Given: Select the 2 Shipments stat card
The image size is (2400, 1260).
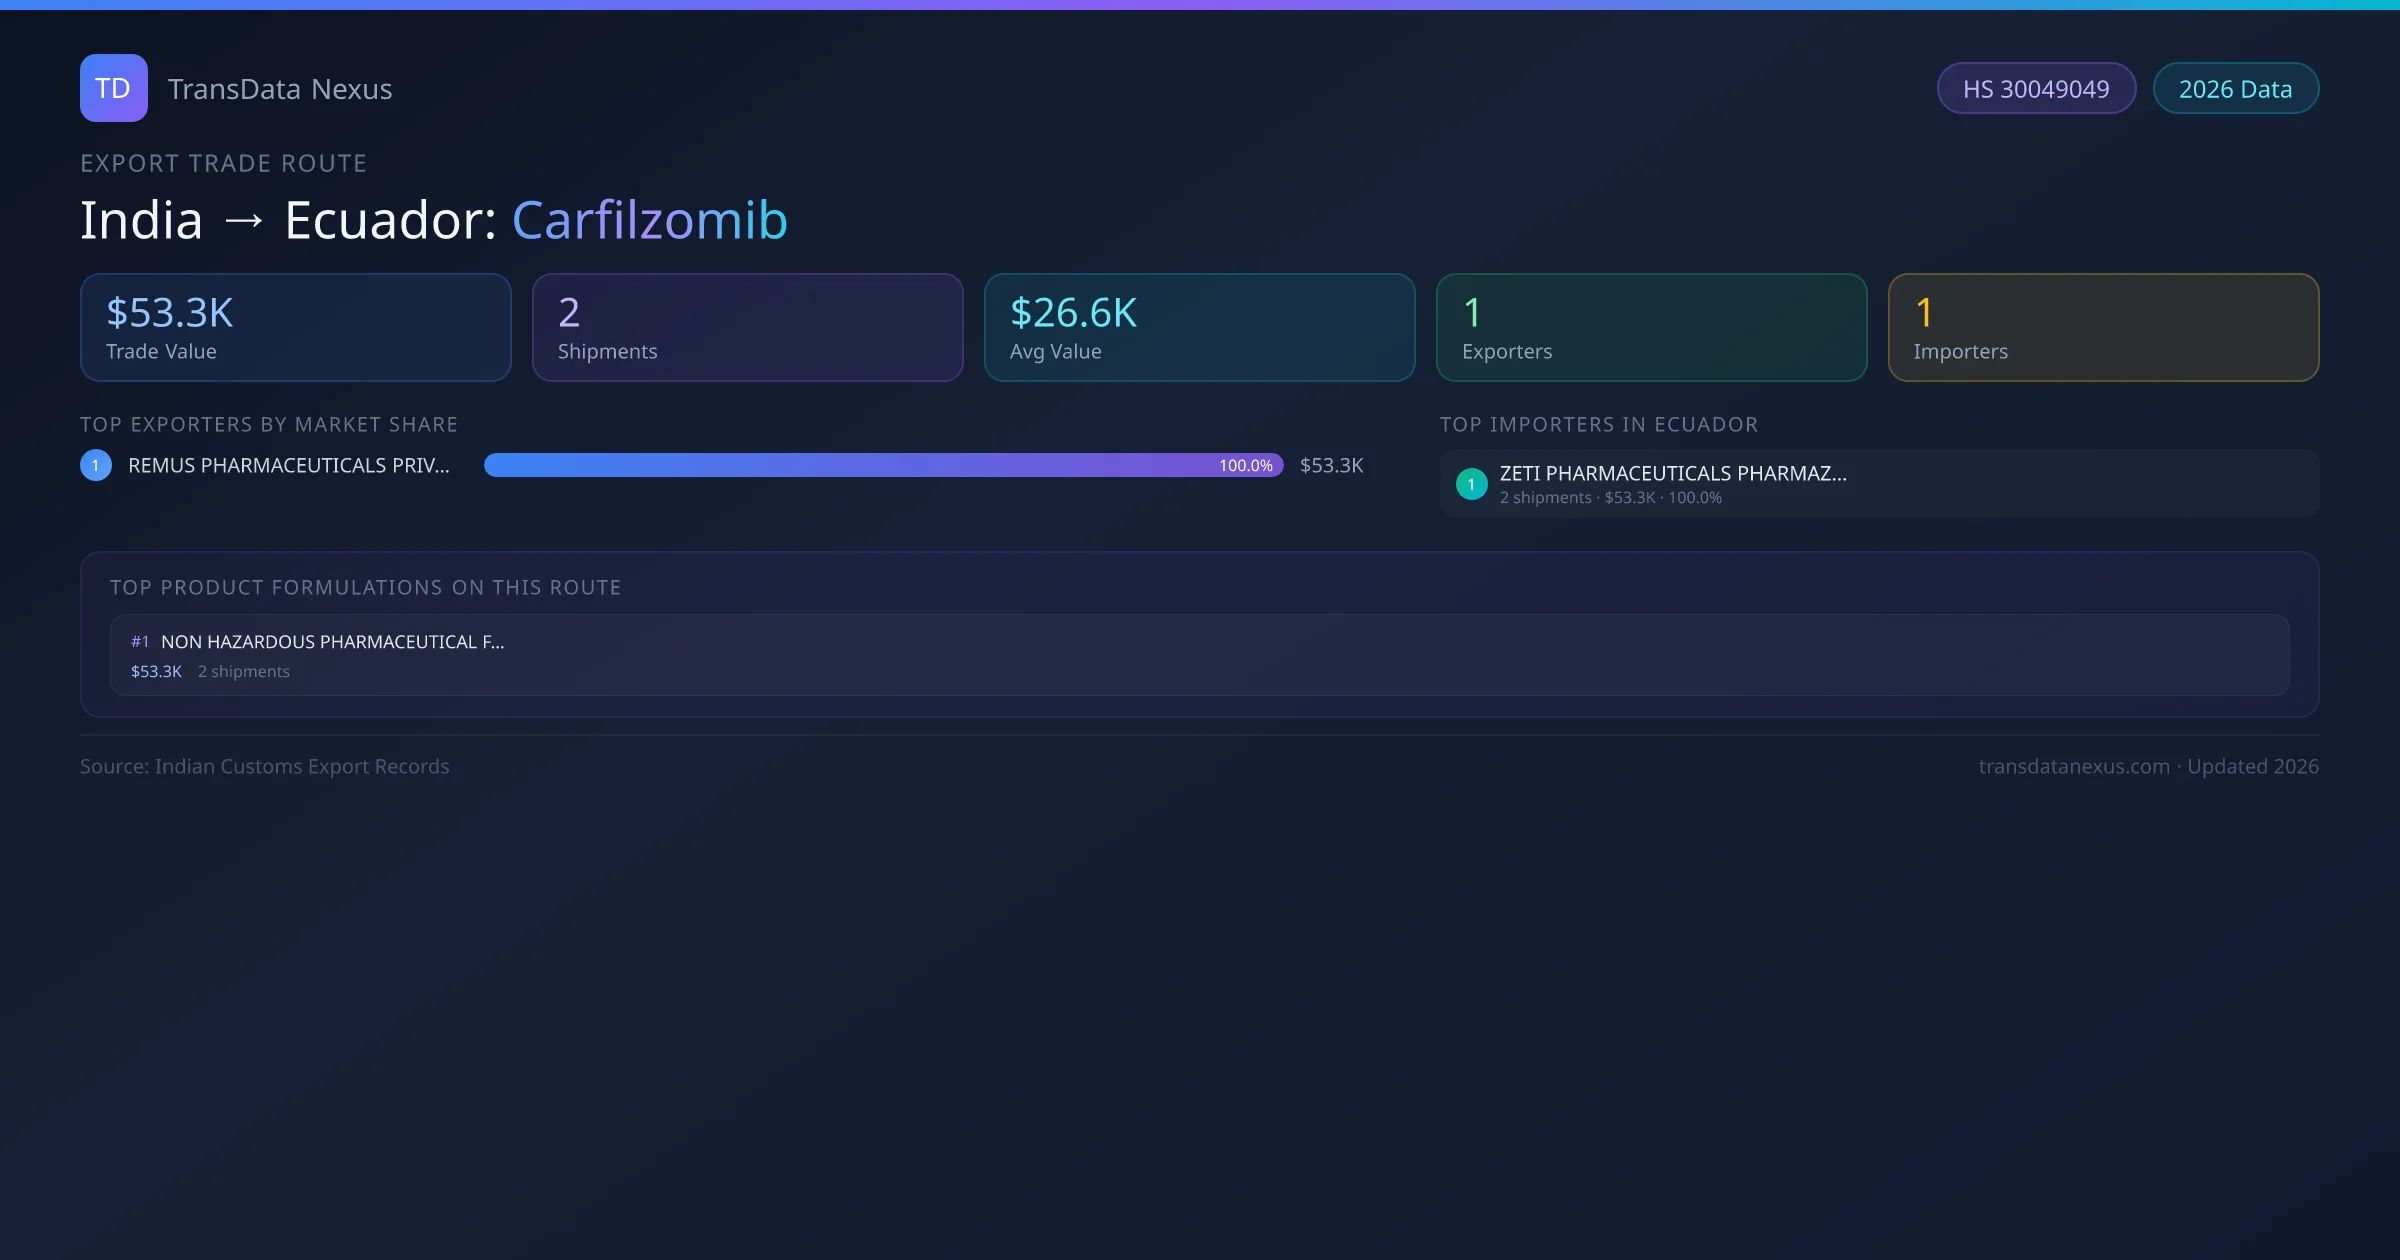Looking at the screenshot, I should [x=747, y=327].
